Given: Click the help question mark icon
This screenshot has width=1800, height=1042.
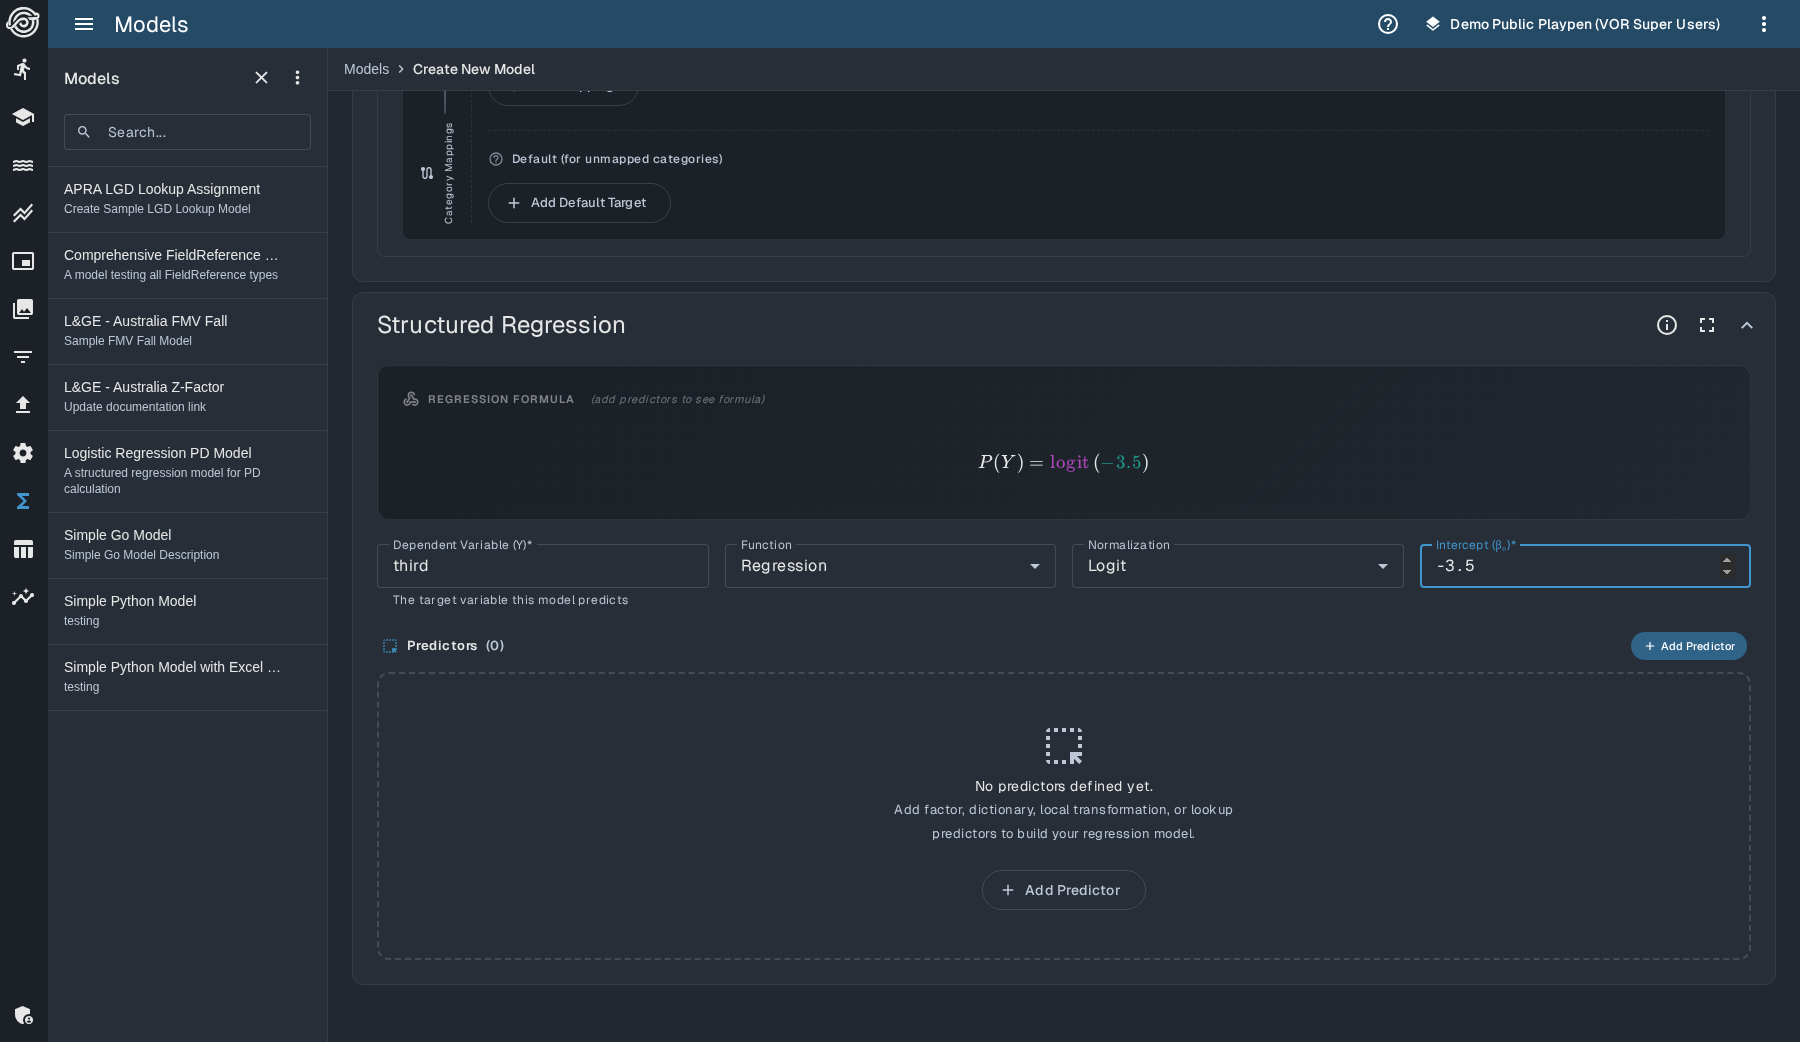Looking at the screenshot, I should (x=1387, y=24).
